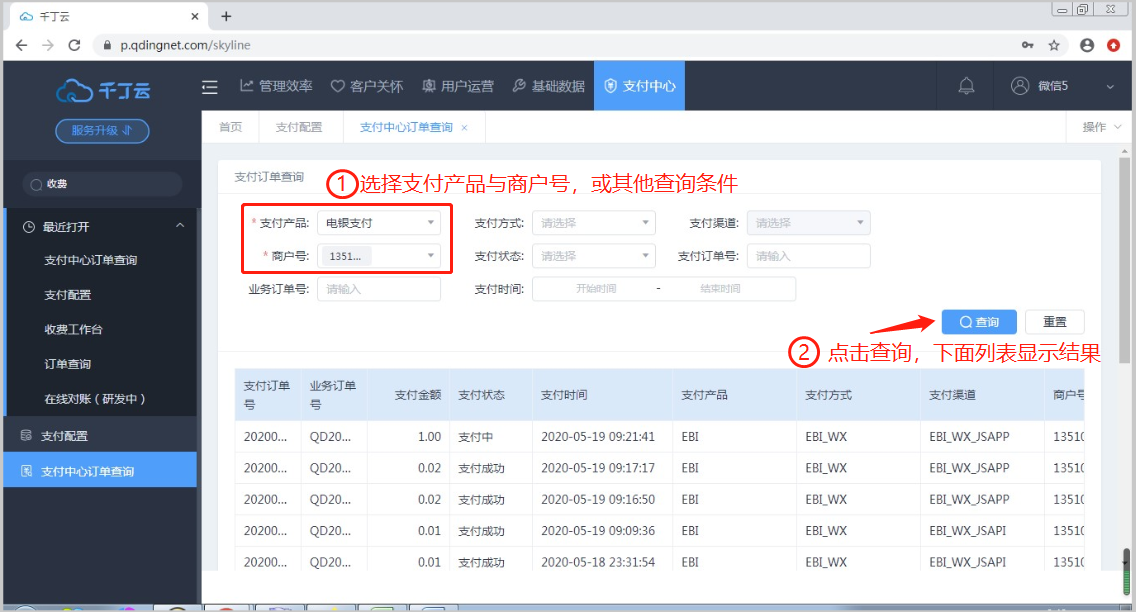1136x612 pixels.
Task: Click the 千丁云 cloud logo
Action: pyautogui.click(x=103, y=91)
